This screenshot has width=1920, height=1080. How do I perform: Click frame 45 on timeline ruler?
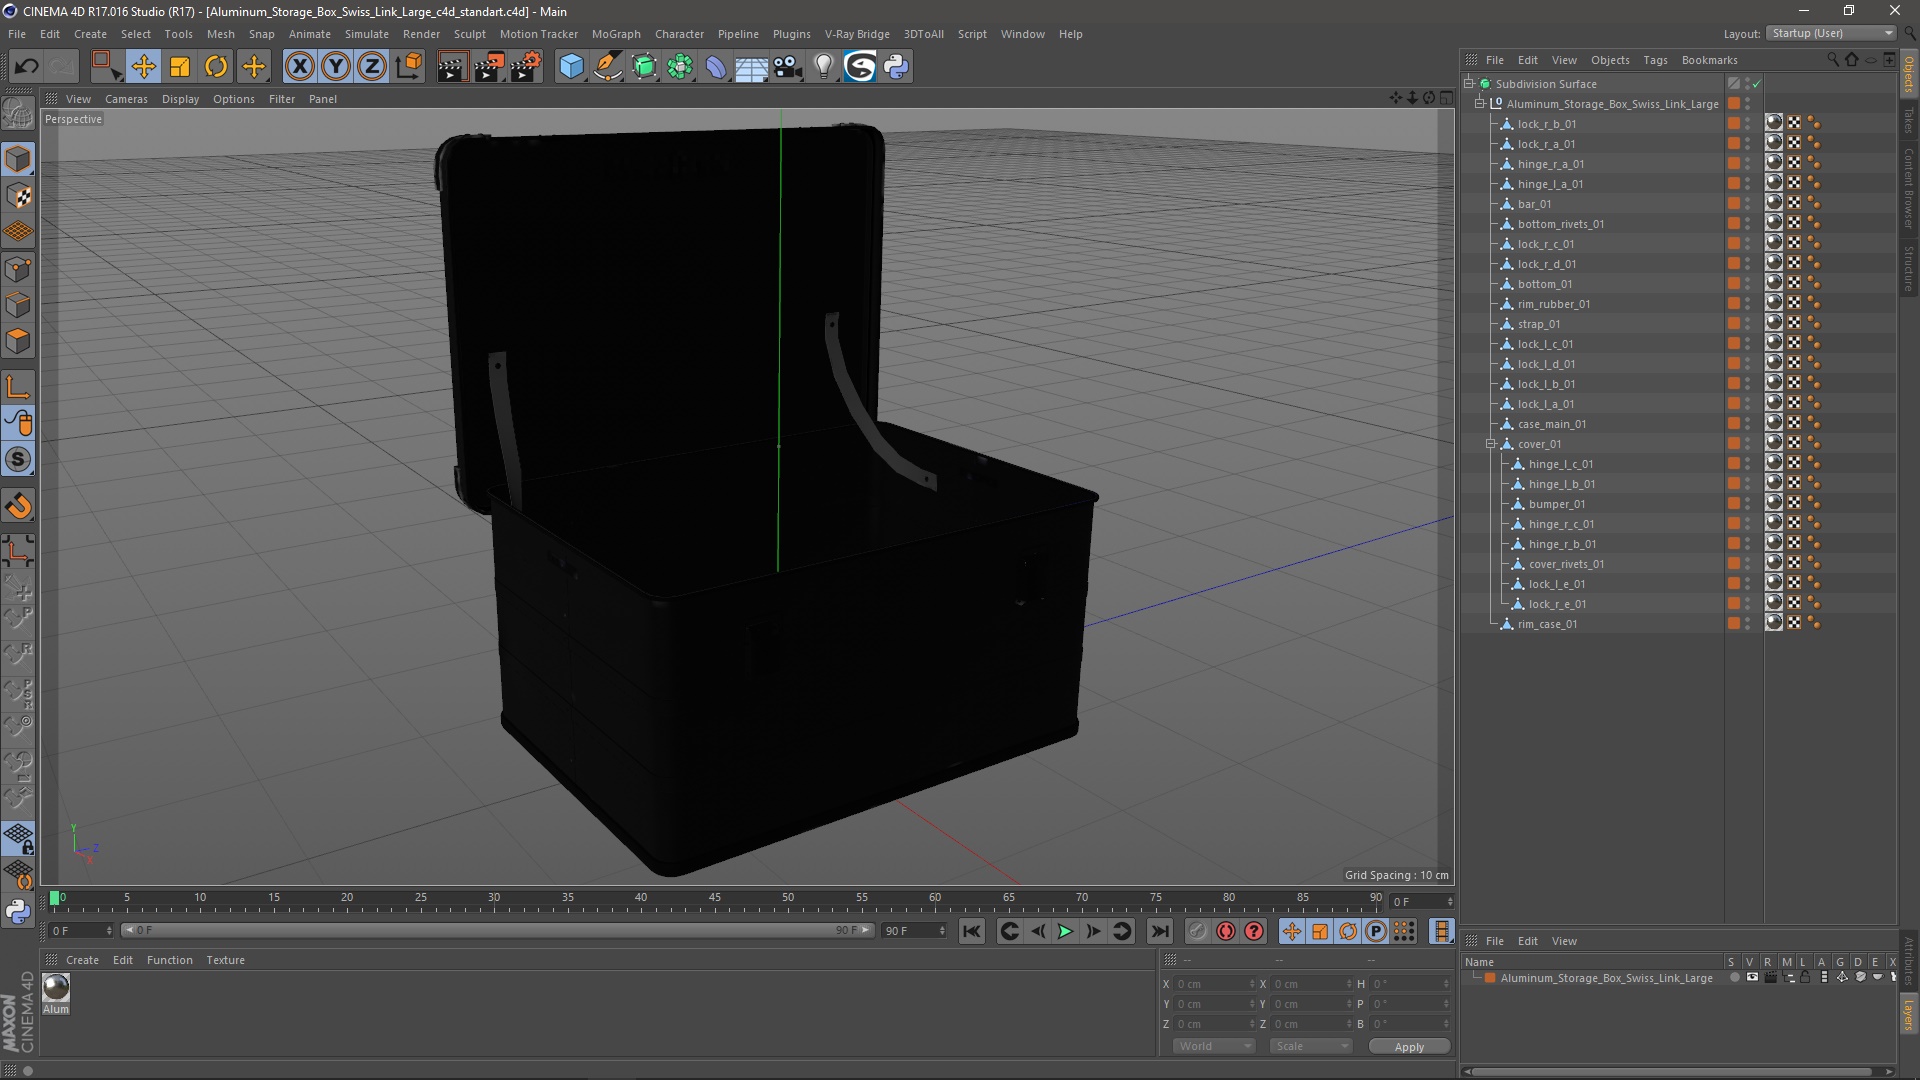pos(714,898)
